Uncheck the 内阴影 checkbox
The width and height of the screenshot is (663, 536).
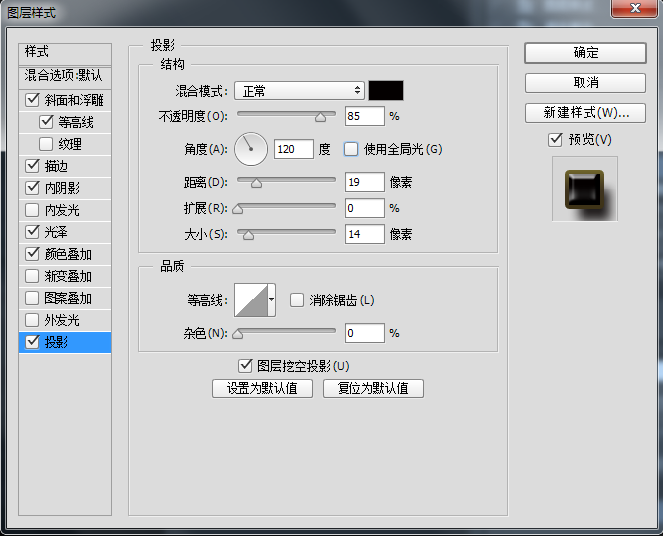pos(33,188)
